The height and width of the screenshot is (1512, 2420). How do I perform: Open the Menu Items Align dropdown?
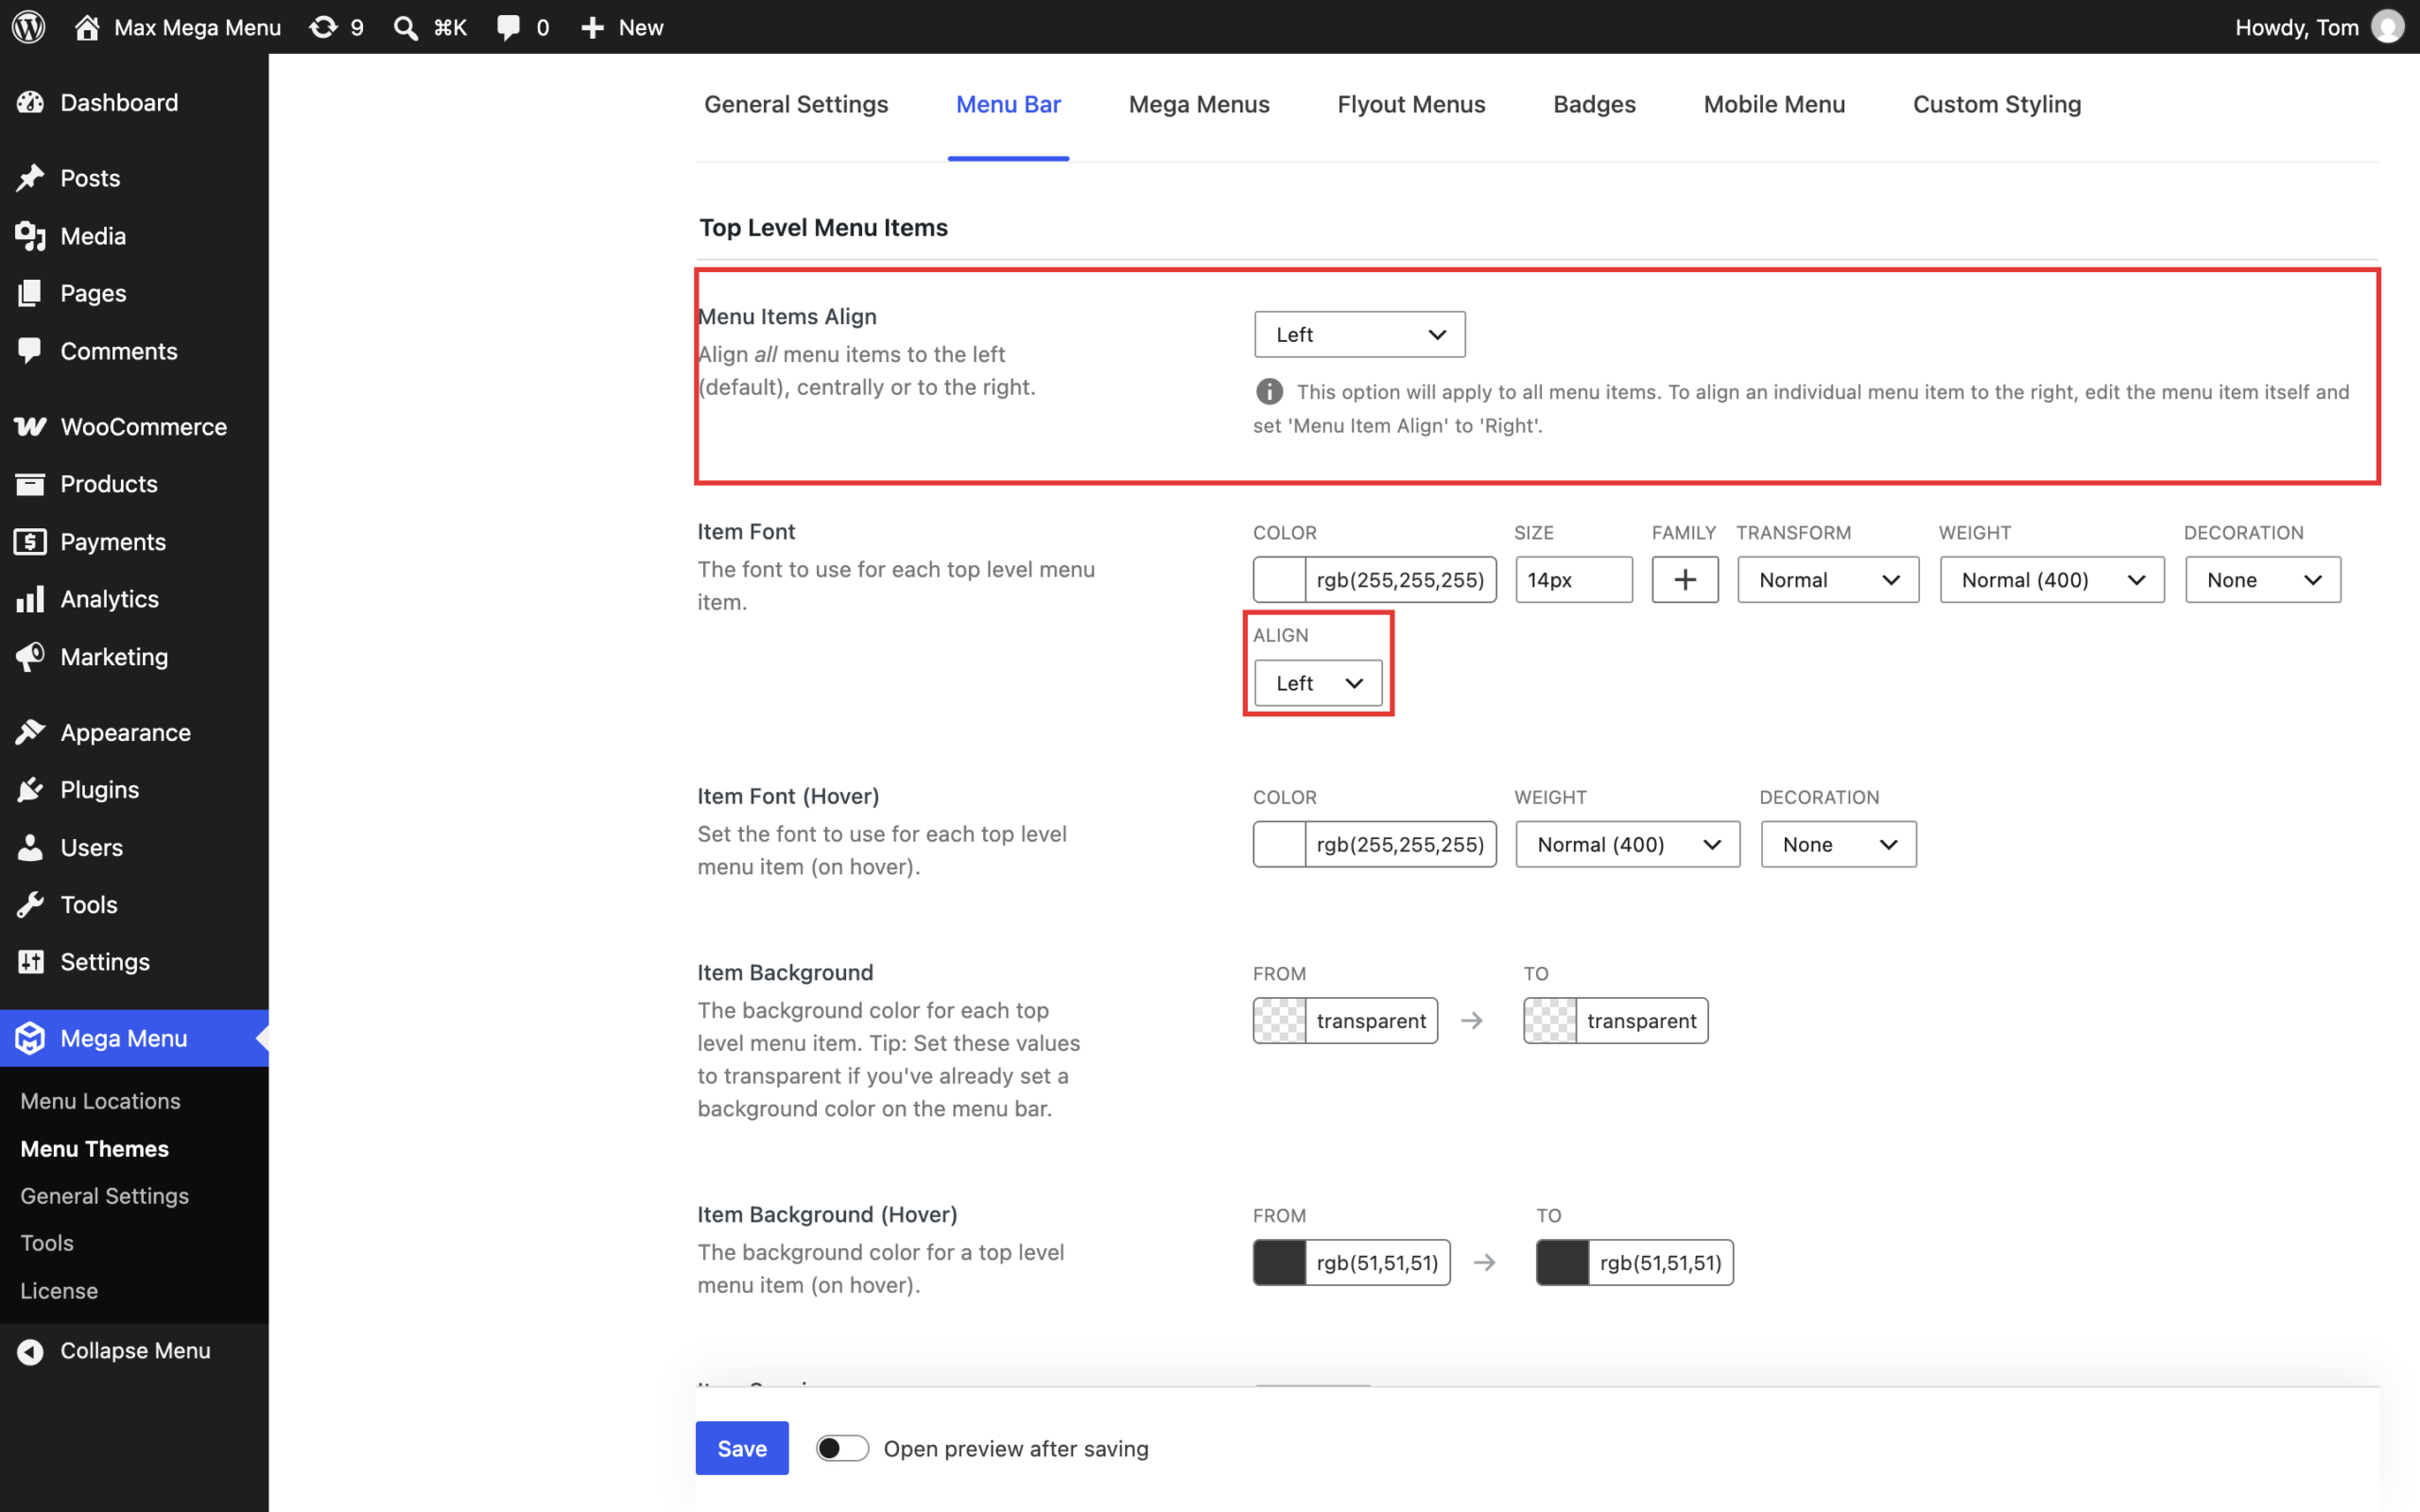coord(1360,334)
